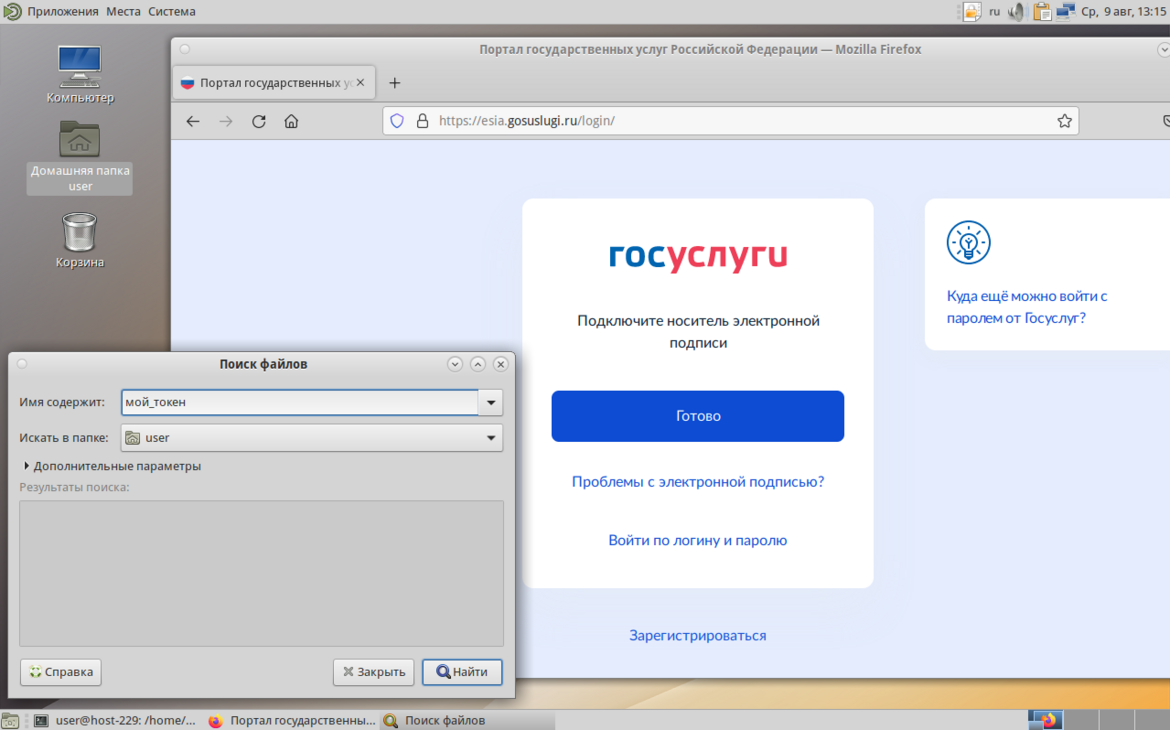Image resolution: width=1170 pixels, height=730 pixels.
Task: Follow the Зарегистрироваться link
Action: click(698, 635)
